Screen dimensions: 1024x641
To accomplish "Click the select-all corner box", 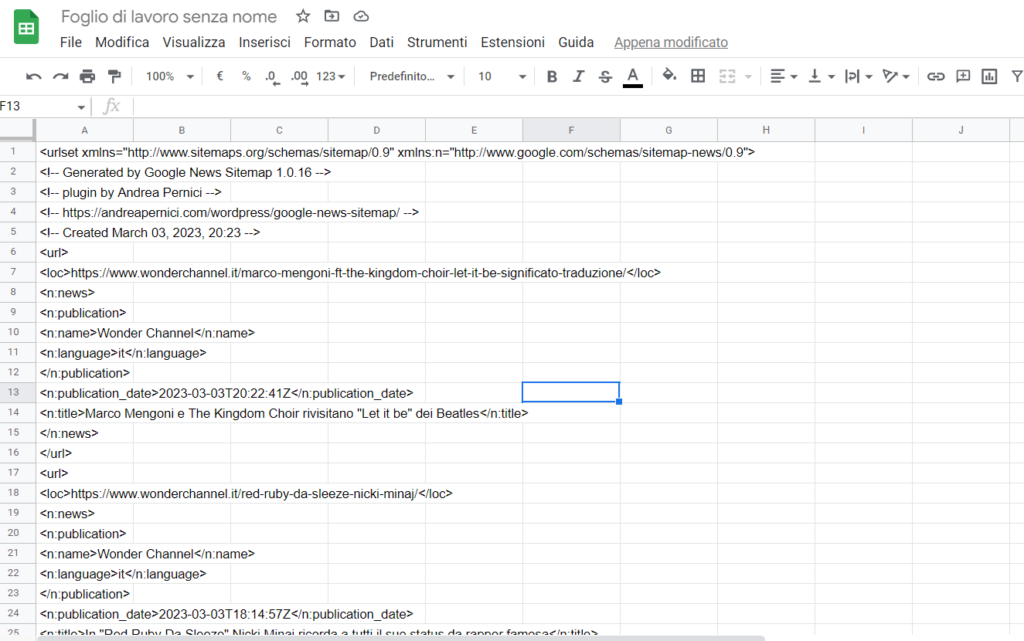I will [x=17, y=131].
